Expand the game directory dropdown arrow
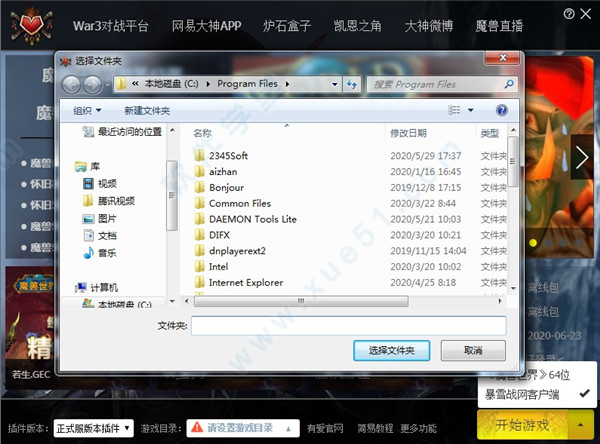600x444 pixels. click(289, 429)
